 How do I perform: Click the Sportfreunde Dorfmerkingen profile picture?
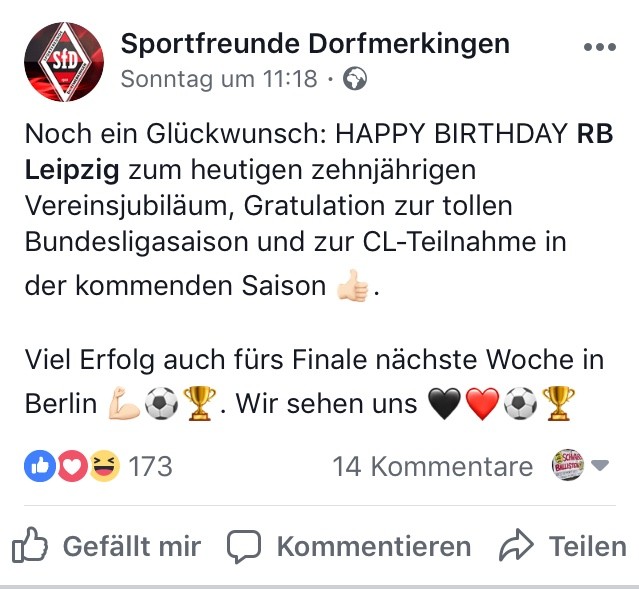(x=64, y=62)
